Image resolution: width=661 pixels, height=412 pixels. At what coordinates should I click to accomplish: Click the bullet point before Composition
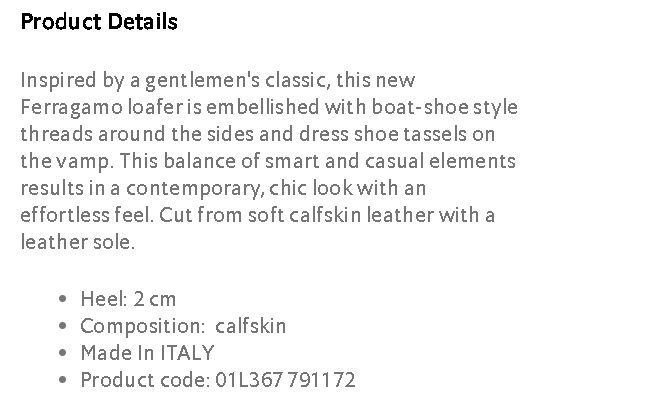point(63,327)
